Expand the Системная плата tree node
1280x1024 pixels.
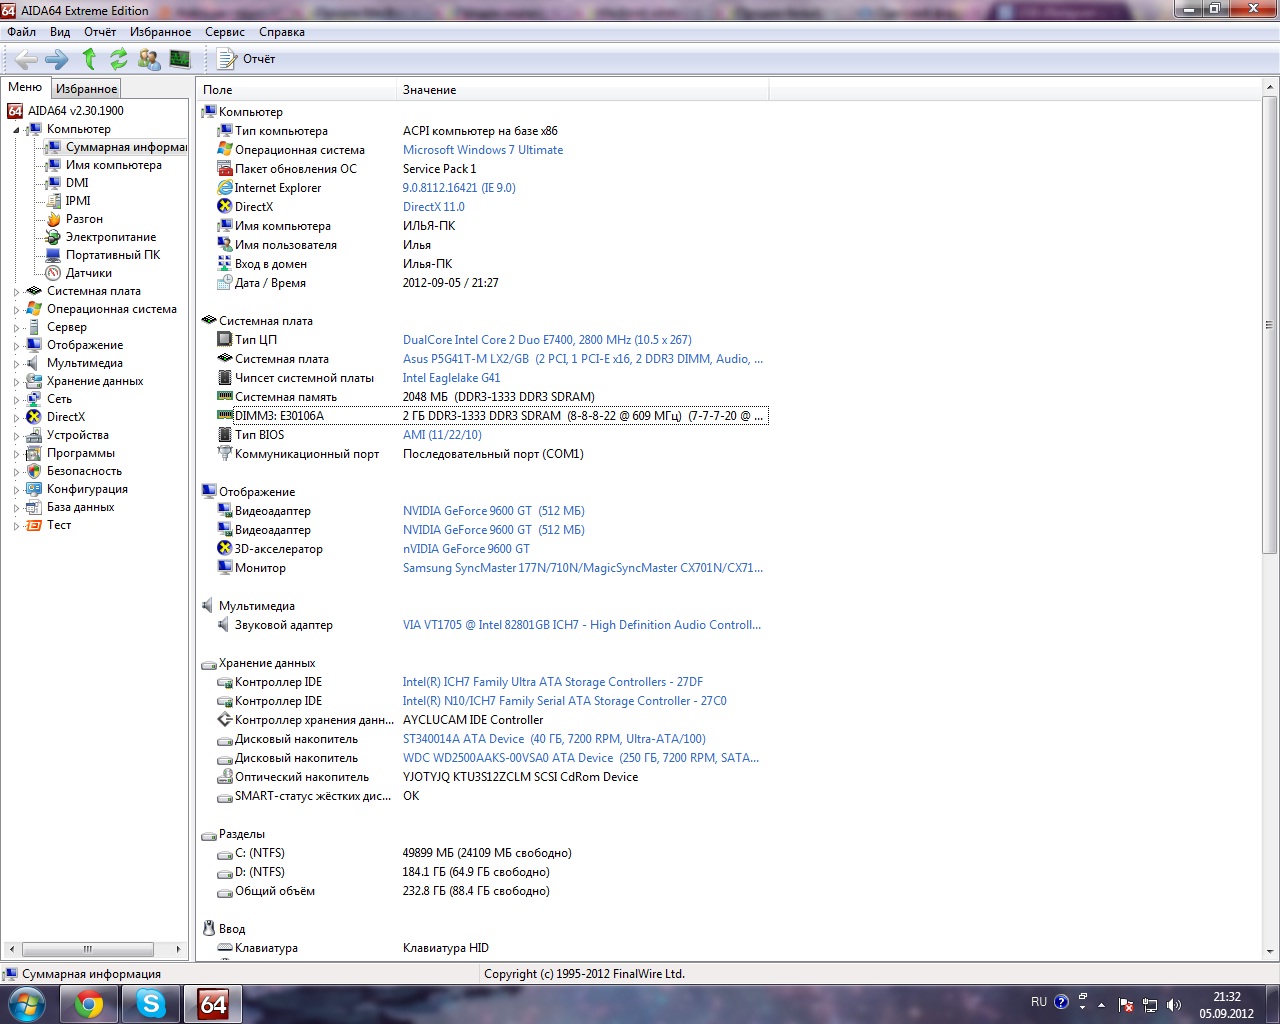(16, 292)
